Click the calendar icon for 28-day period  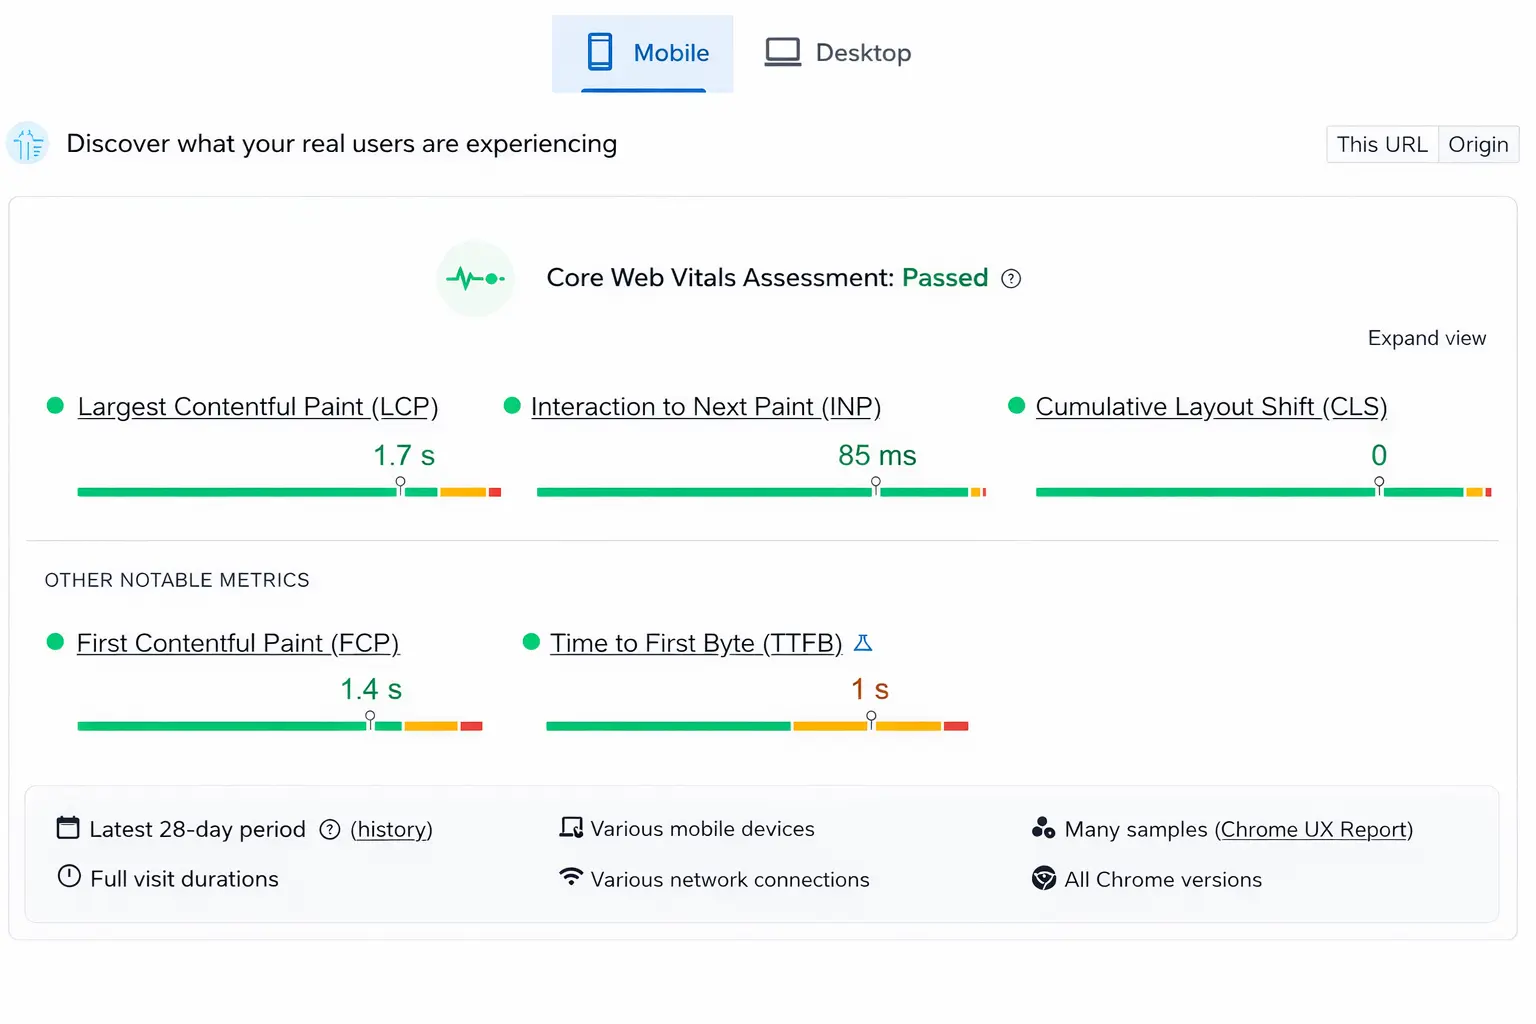pyautogui.click(x=68, y=828)
